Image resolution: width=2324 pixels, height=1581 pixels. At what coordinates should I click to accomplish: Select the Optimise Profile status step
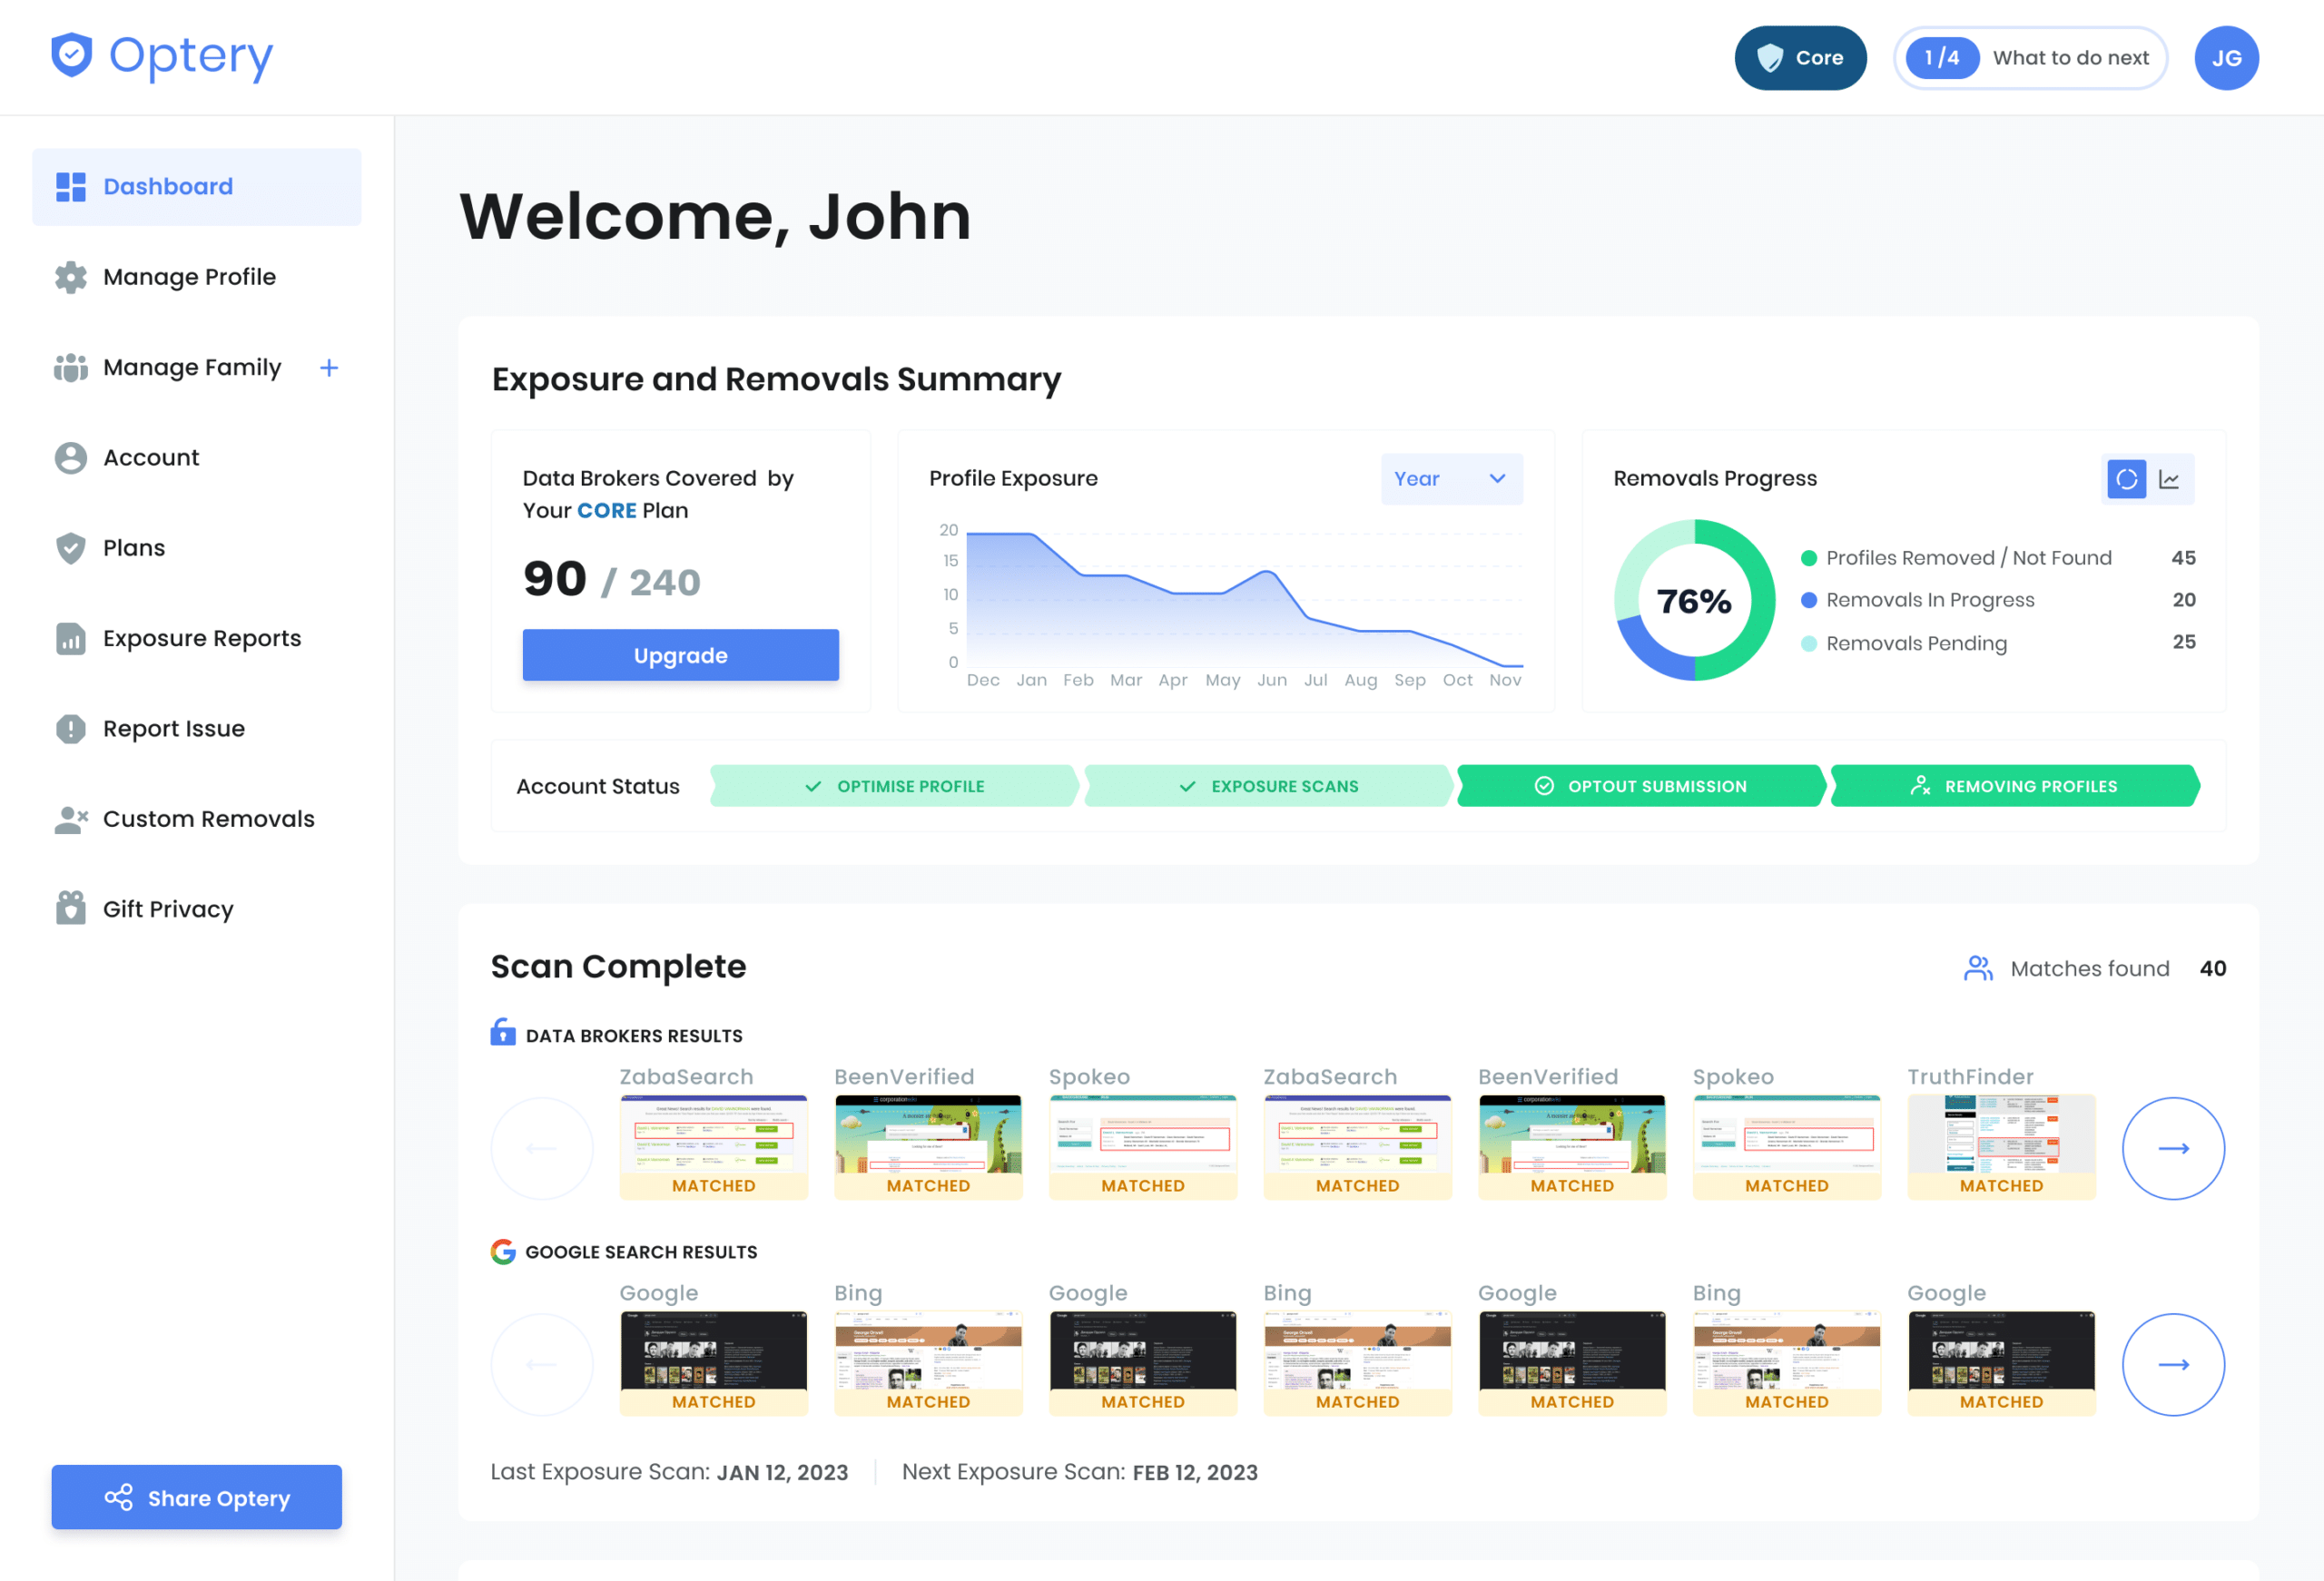pyautogui.click(x=895, y=786)
